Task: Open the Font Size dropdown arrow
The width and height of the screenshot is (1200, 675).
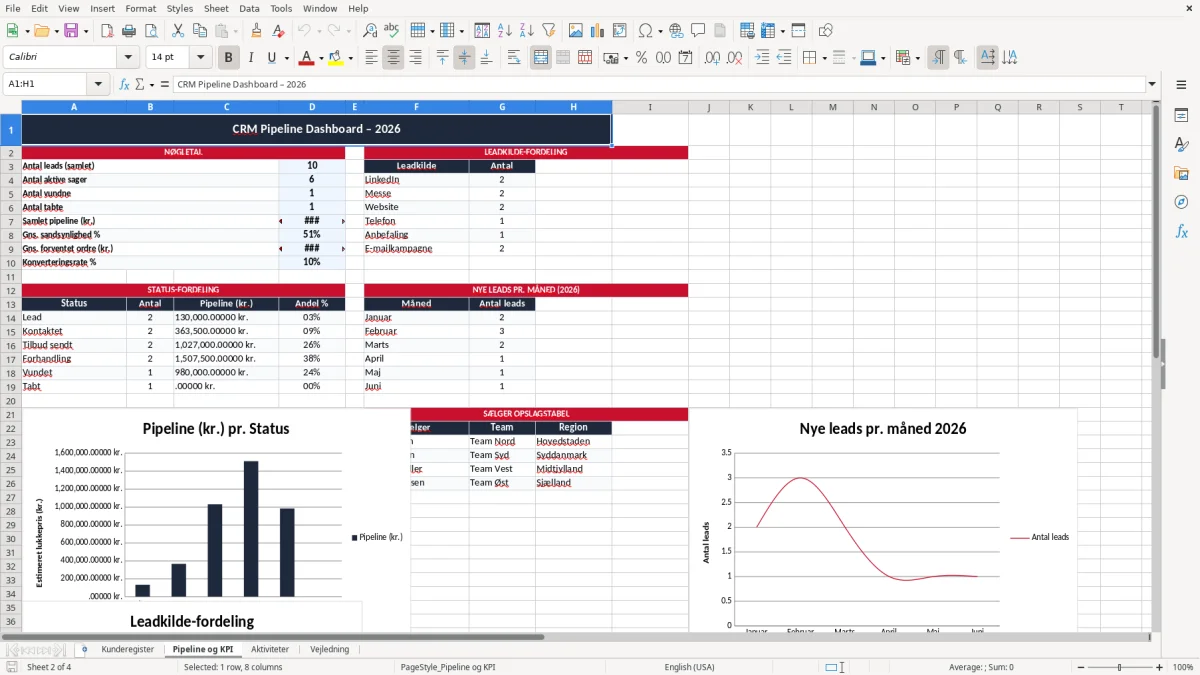Action: (201, 58)
